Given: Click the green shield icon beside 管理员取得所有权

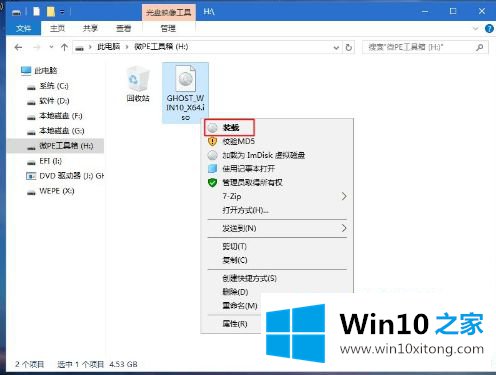Looking at the screenshot, I should pos(212,182).
